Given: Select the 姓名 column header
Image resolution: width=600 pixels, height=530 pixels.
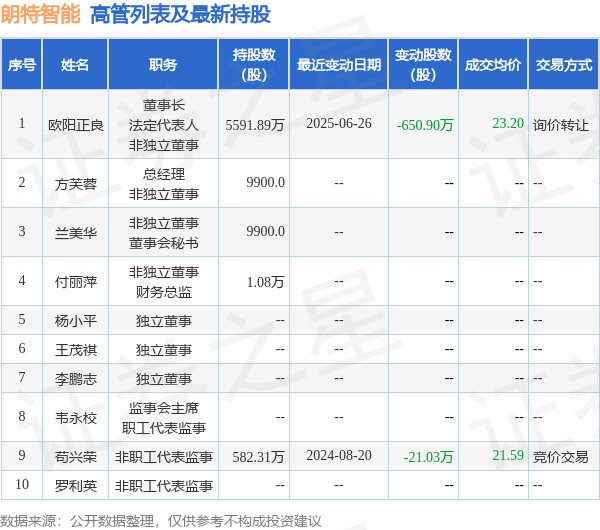Looking at the screenshot, I should point(75,65).
